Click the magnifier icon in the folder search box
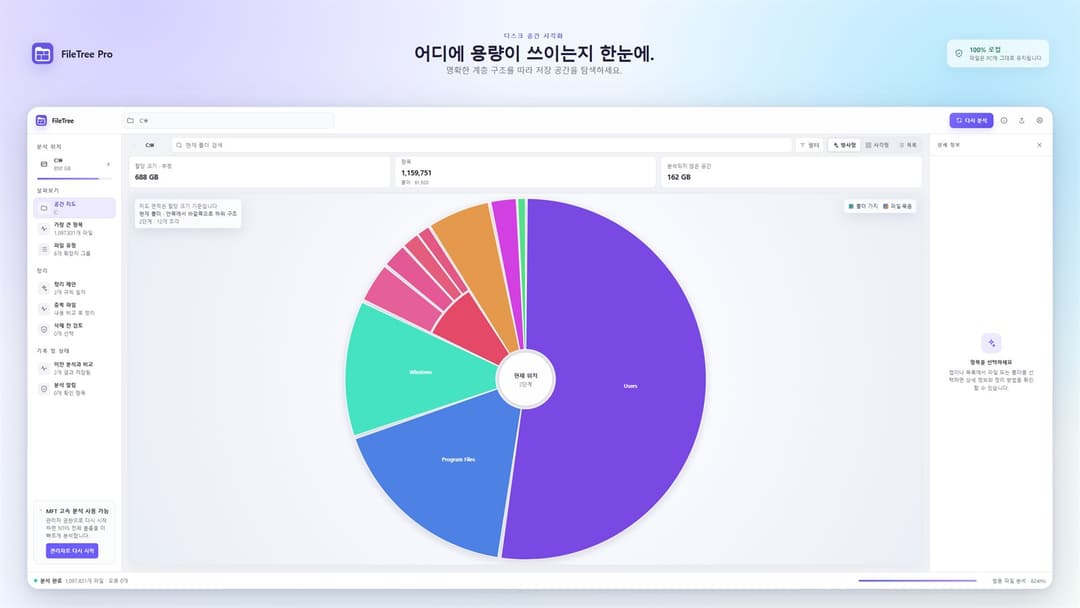 pyautogui.click(x=179, y=145)
